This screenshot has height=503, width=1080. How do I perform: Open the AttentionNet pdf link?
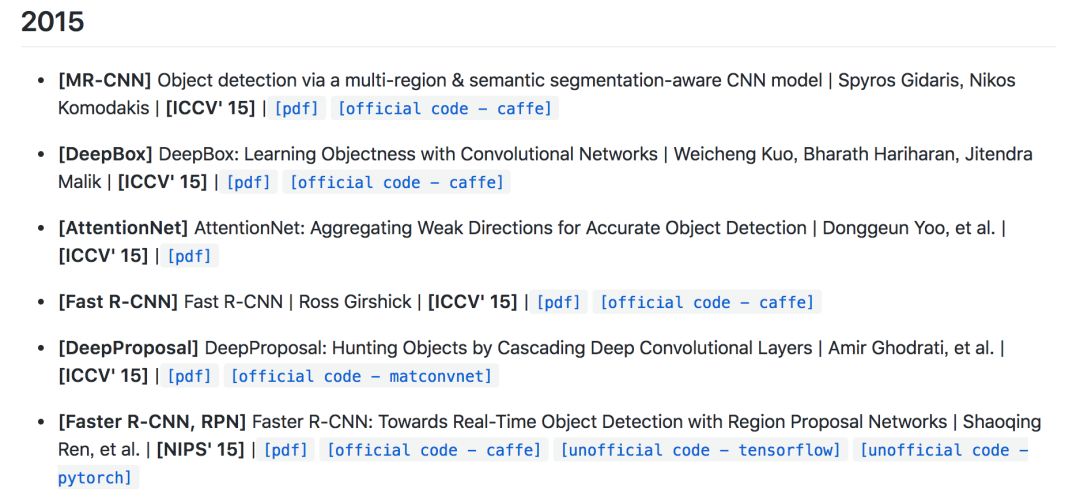pyautogui.click(x=189, y=256)
